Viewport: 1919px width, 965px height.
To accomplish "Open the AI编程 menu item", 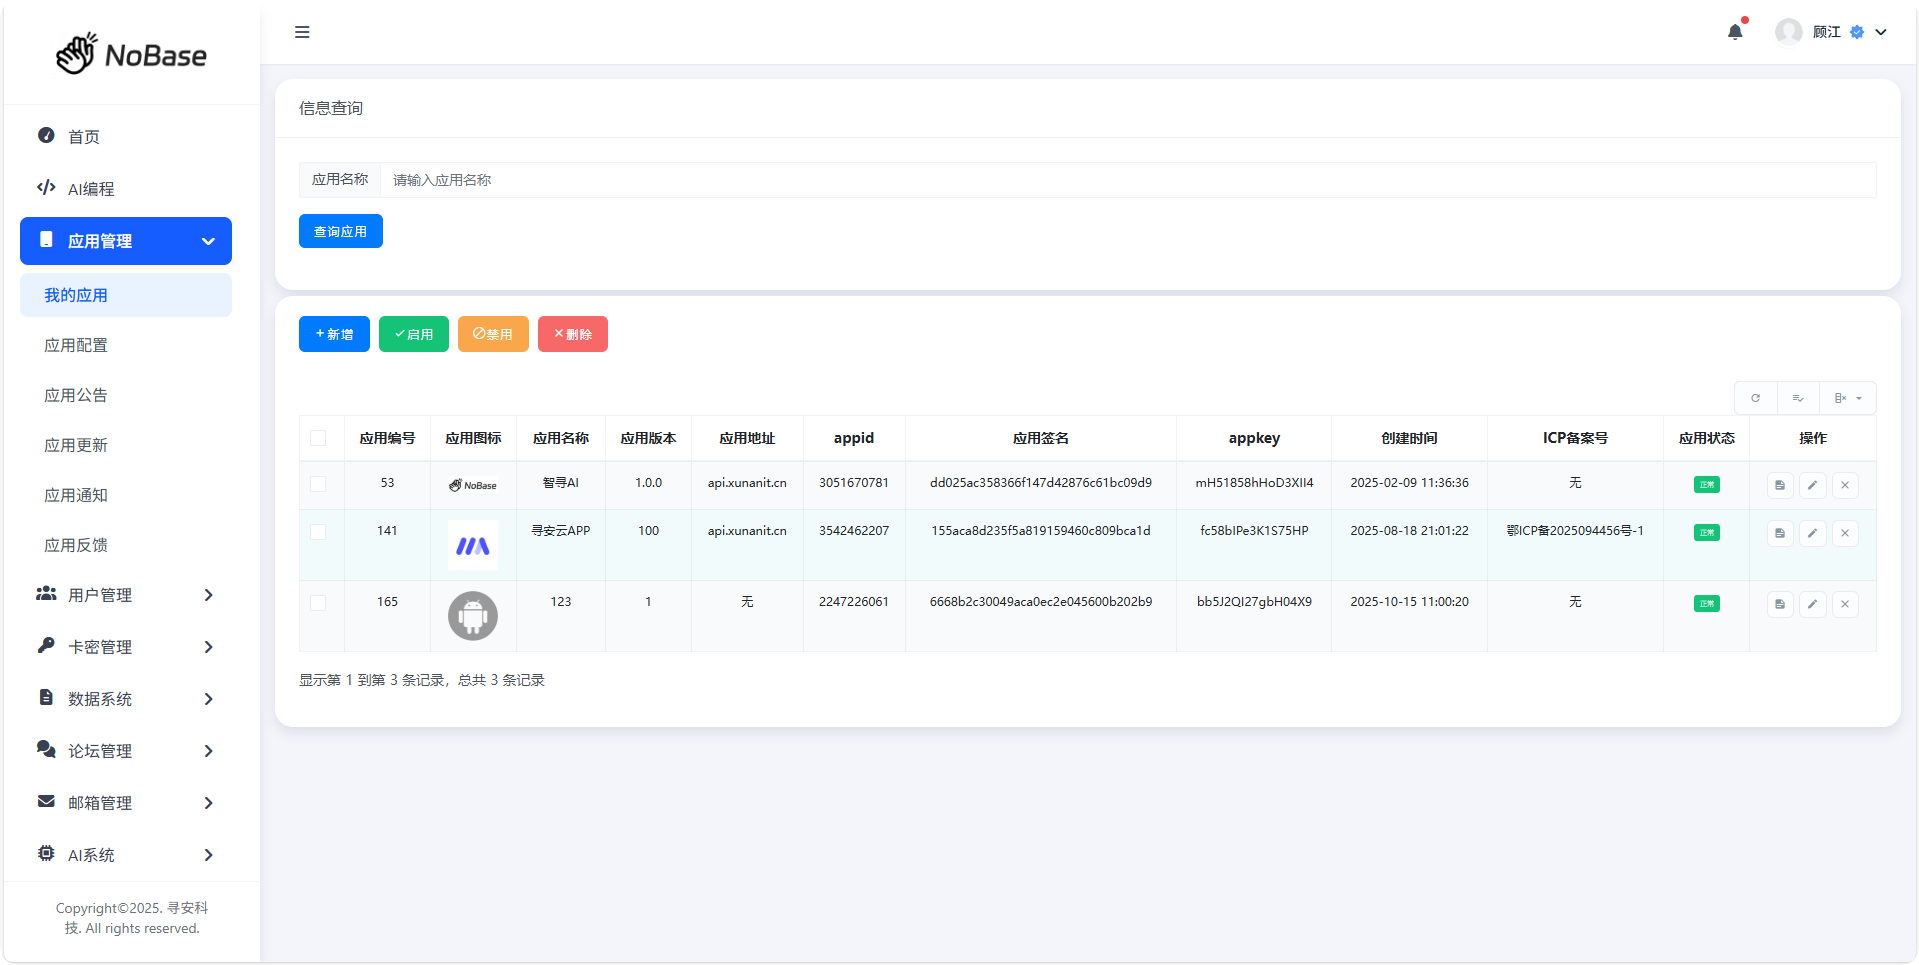I will click(x=91, y=189).
